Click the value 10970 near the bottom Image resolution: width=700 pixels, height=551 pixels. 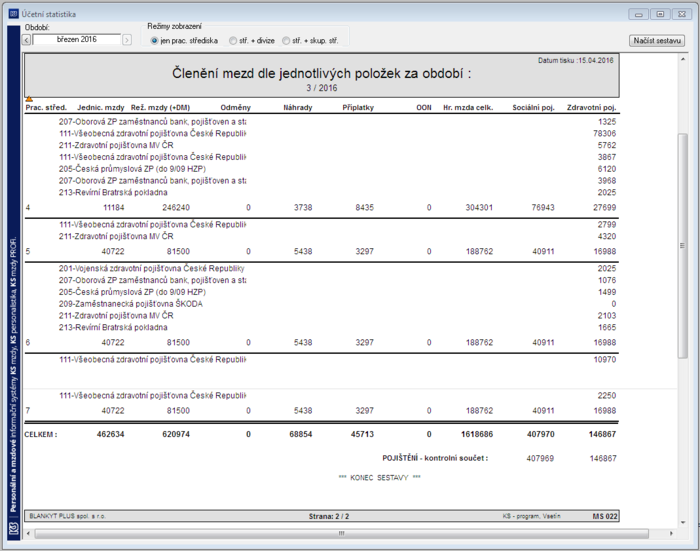(x=604, y=359)
